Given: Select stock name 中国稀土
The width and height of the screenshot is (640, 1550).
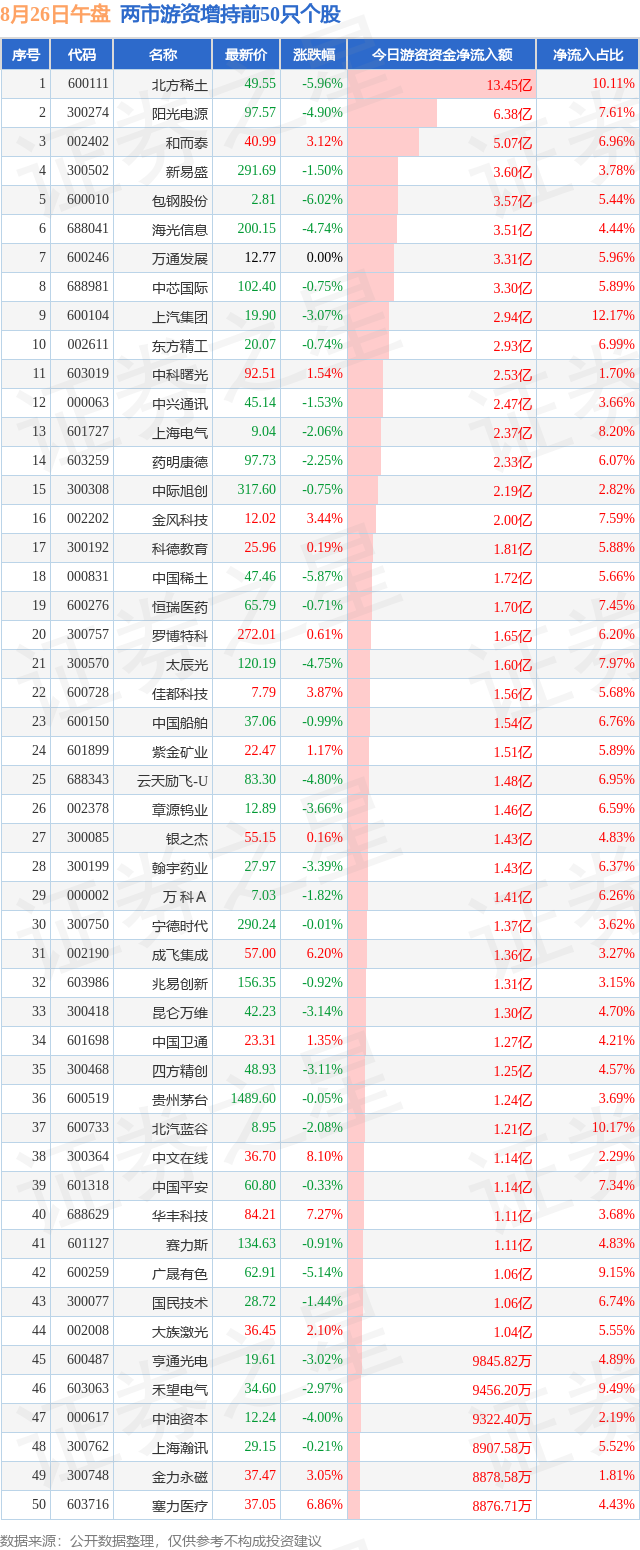Looking at the screenshot, I should (x=180, y=577).
